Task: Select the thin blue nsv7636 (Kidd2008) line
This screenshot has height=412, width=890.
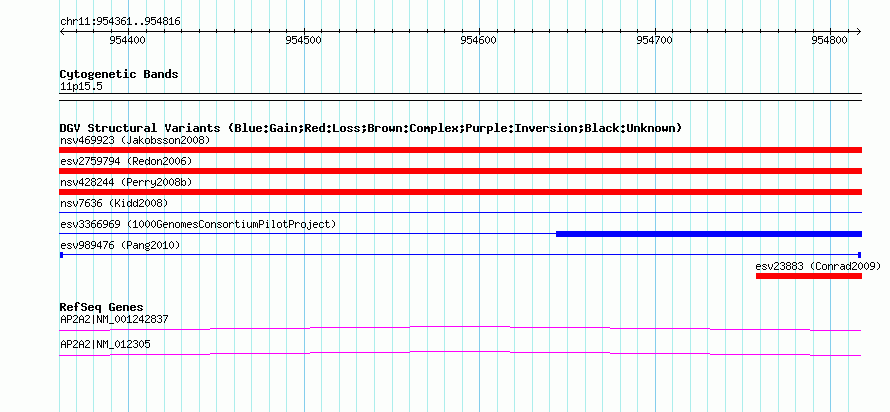Action: [460, 213]
